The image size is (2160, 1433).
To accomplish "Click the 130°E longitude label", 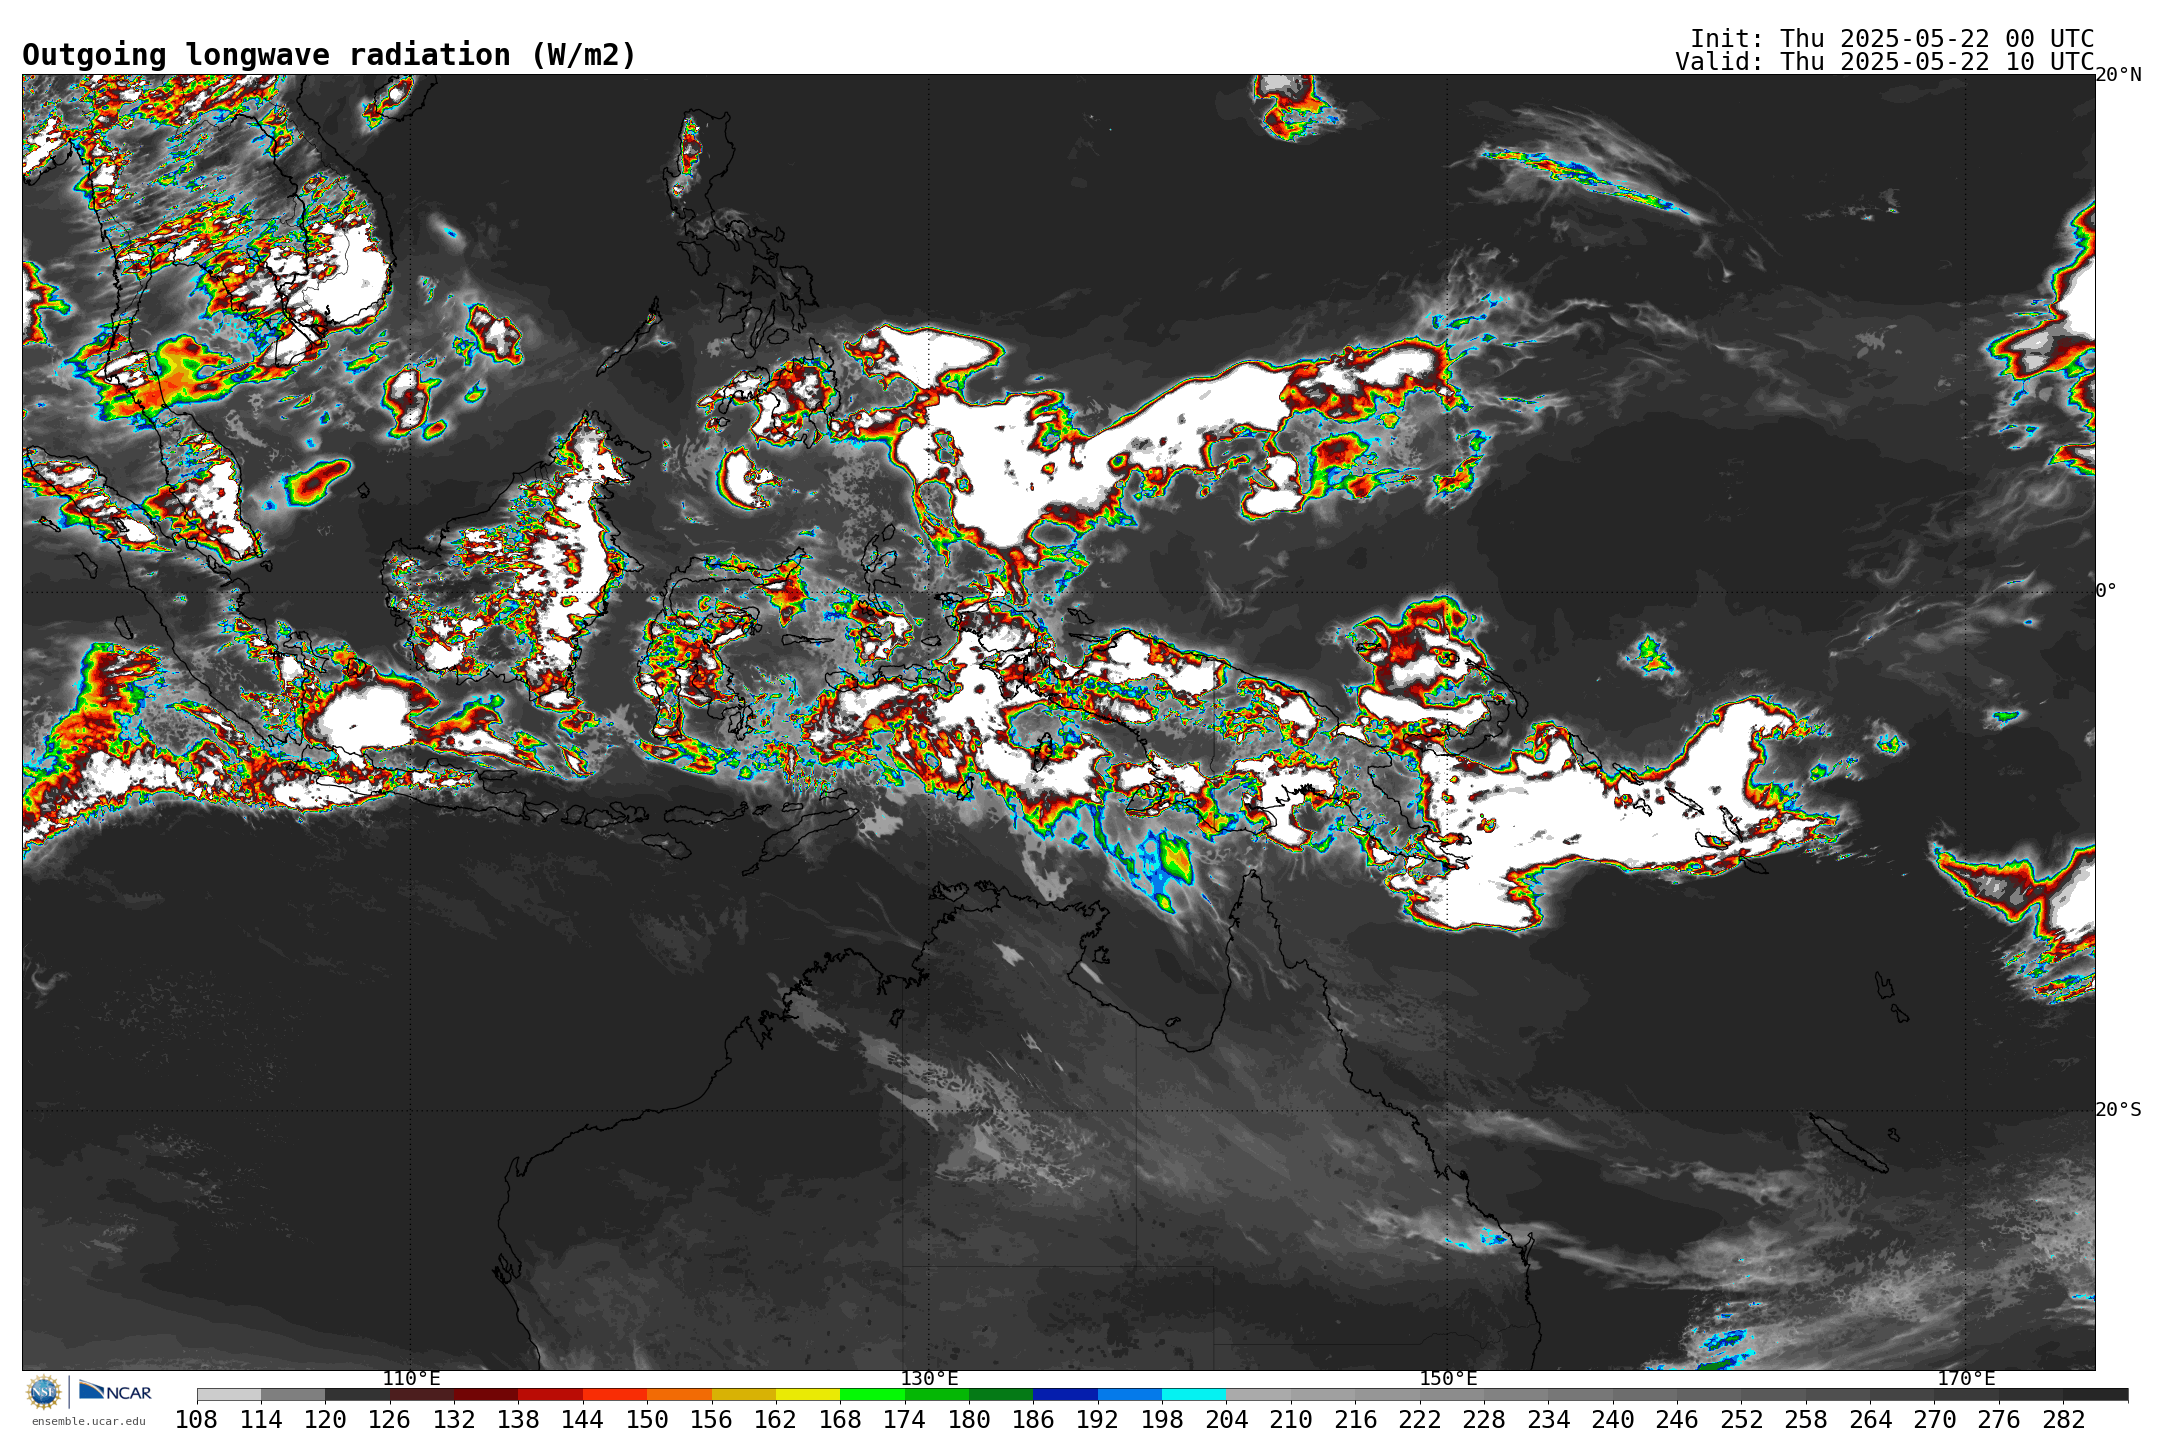I will [x=929, y=1379].
